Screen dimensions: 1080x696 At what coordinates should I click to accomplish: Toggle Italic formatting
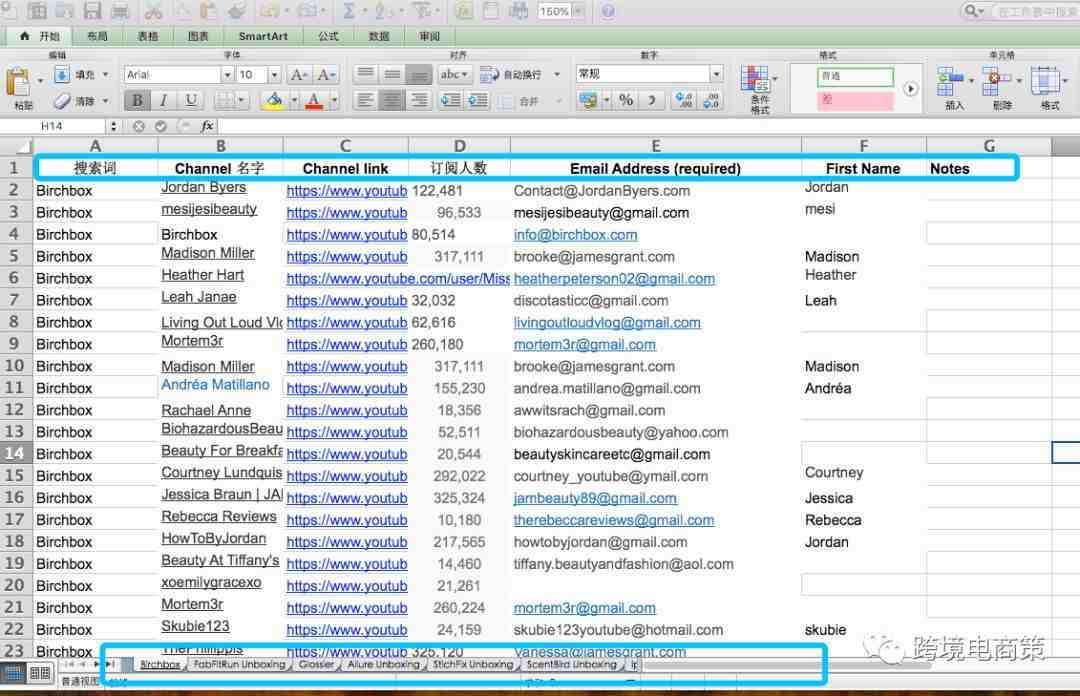click(x=163, y=101)
